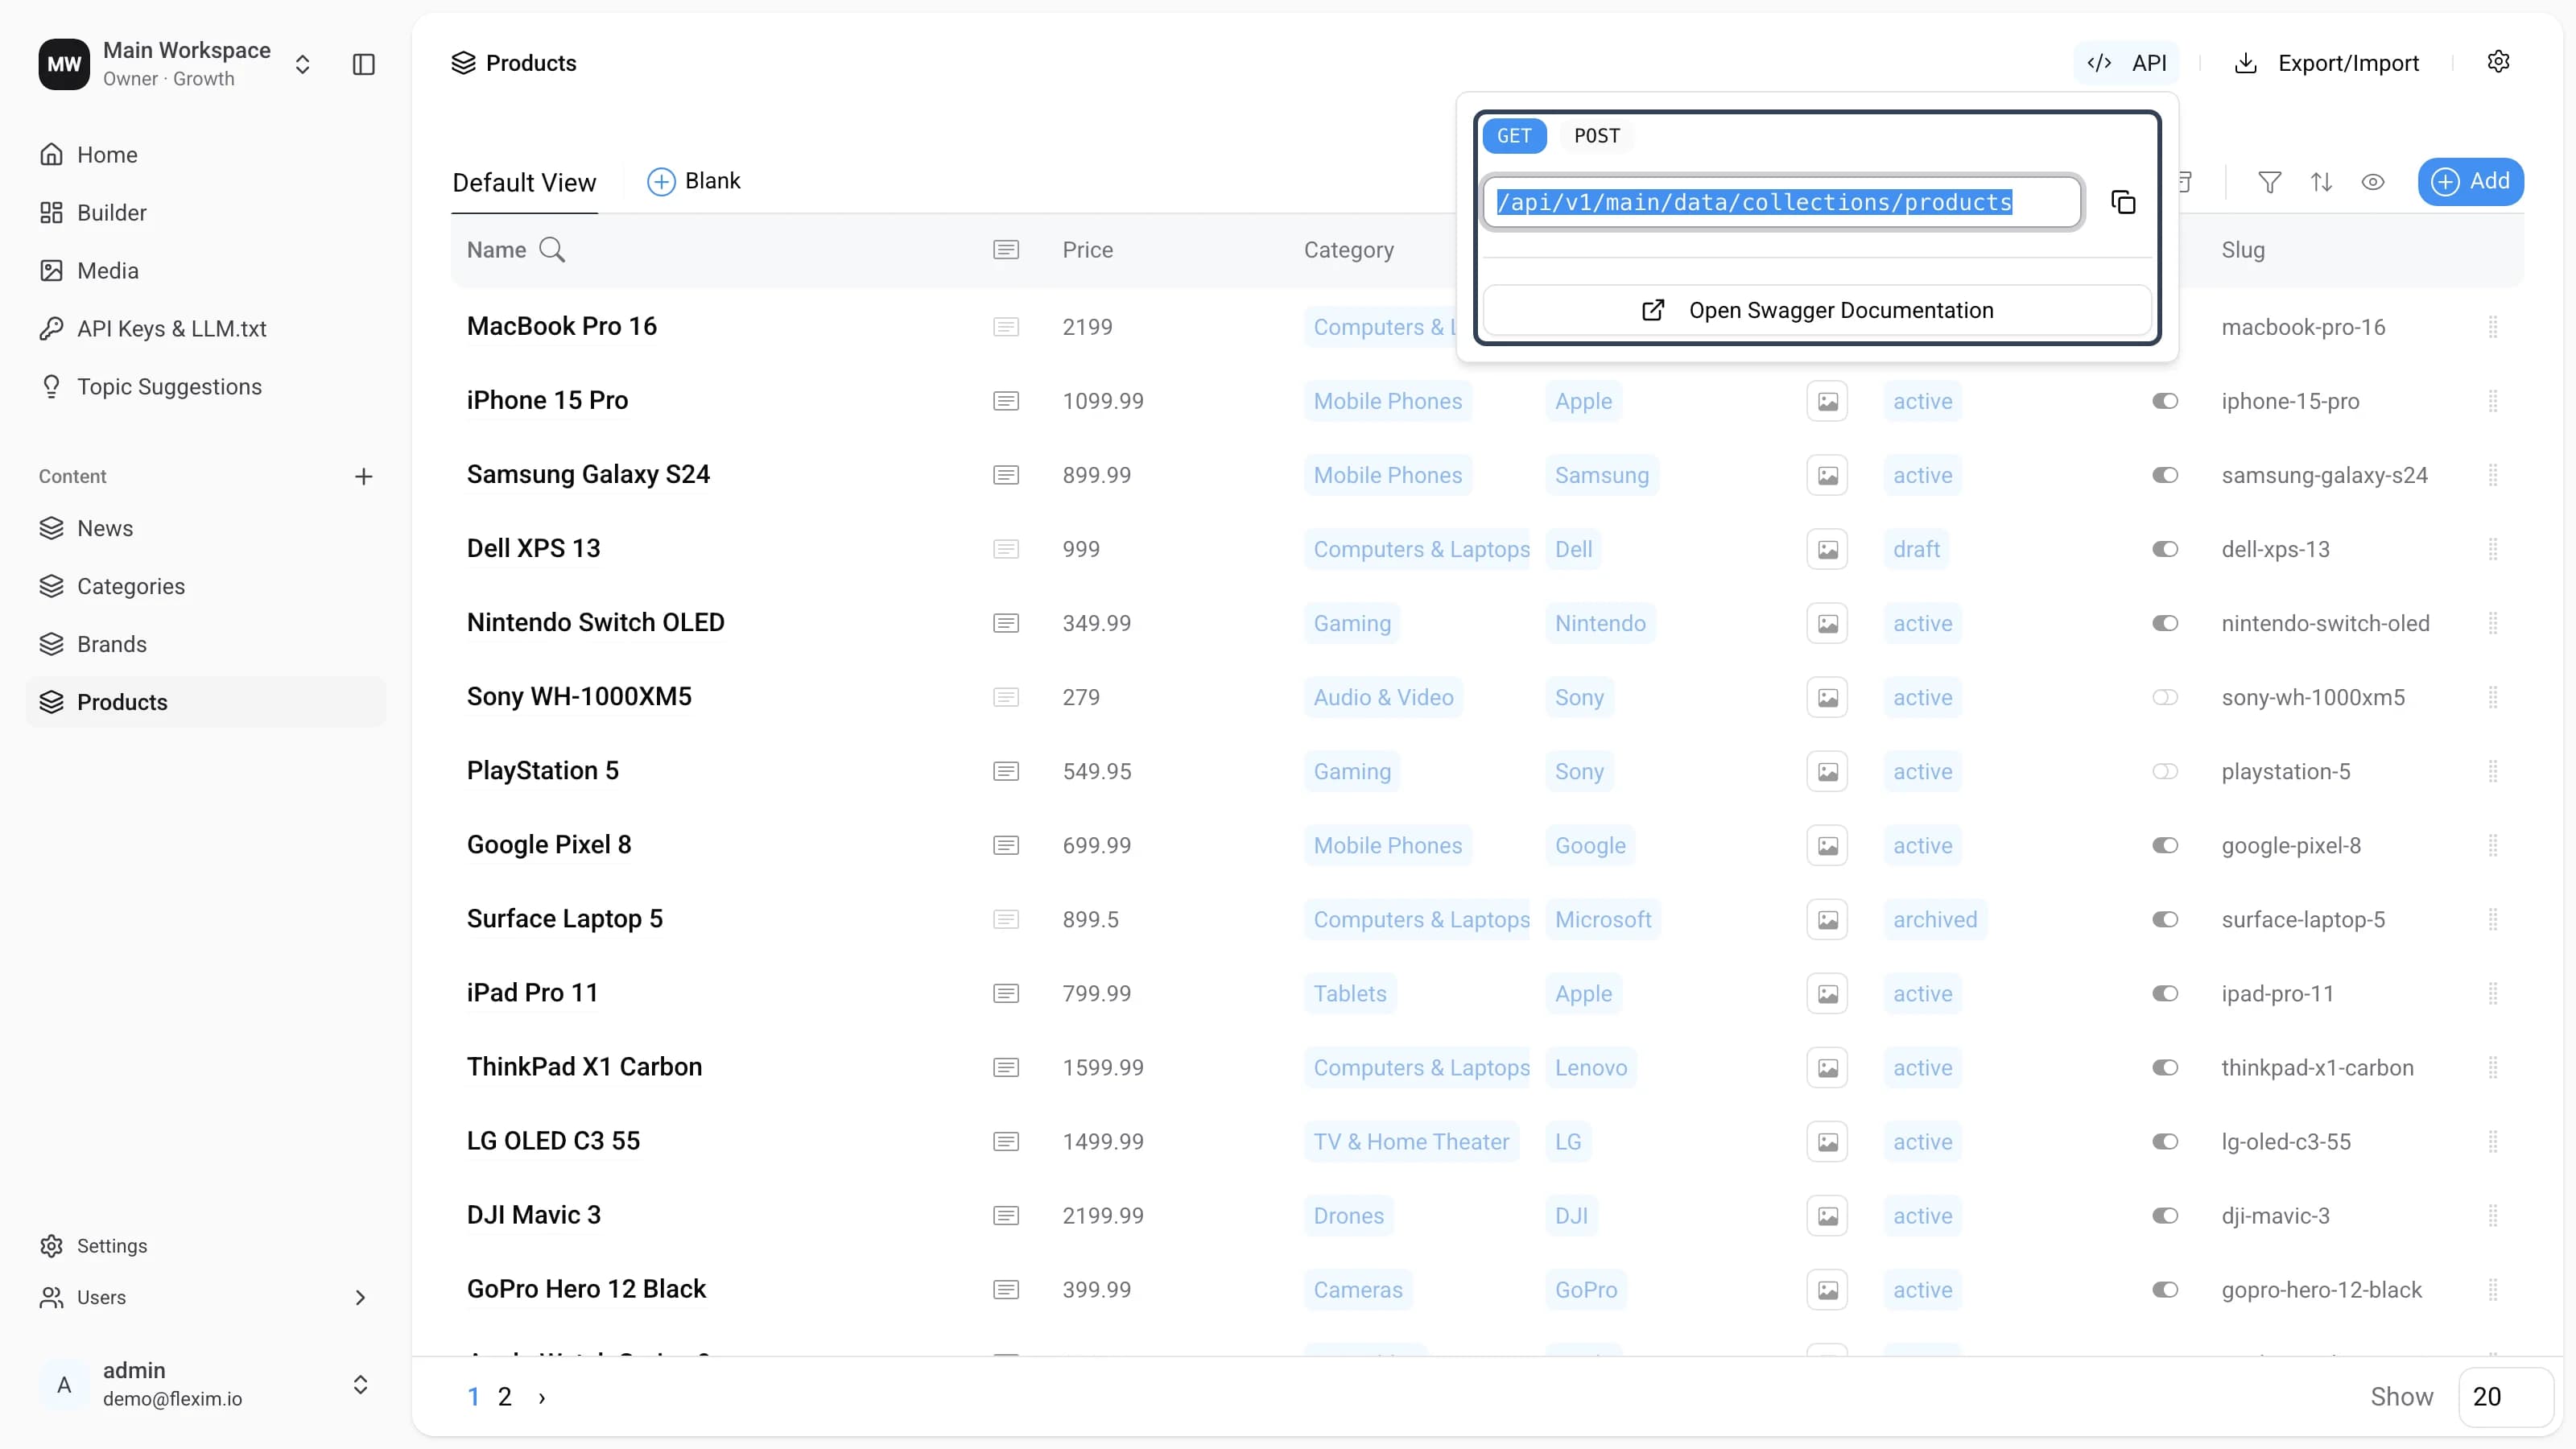The image size is (2576, 1449).
Task: Toggle switch for nintendo-switch-oled row
Action: click(2165, 623)
